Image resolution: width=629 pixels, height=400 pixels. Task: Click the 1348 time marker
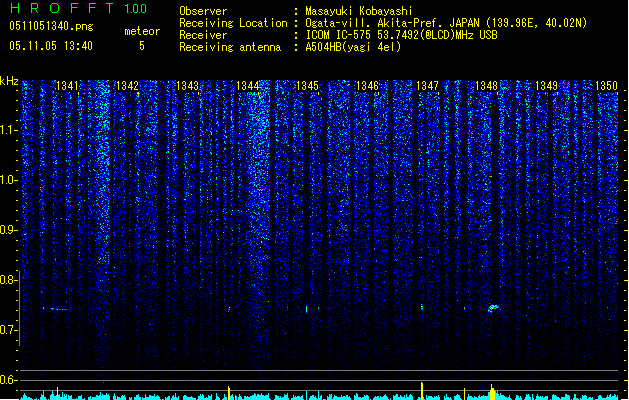[x=487, y=86]
